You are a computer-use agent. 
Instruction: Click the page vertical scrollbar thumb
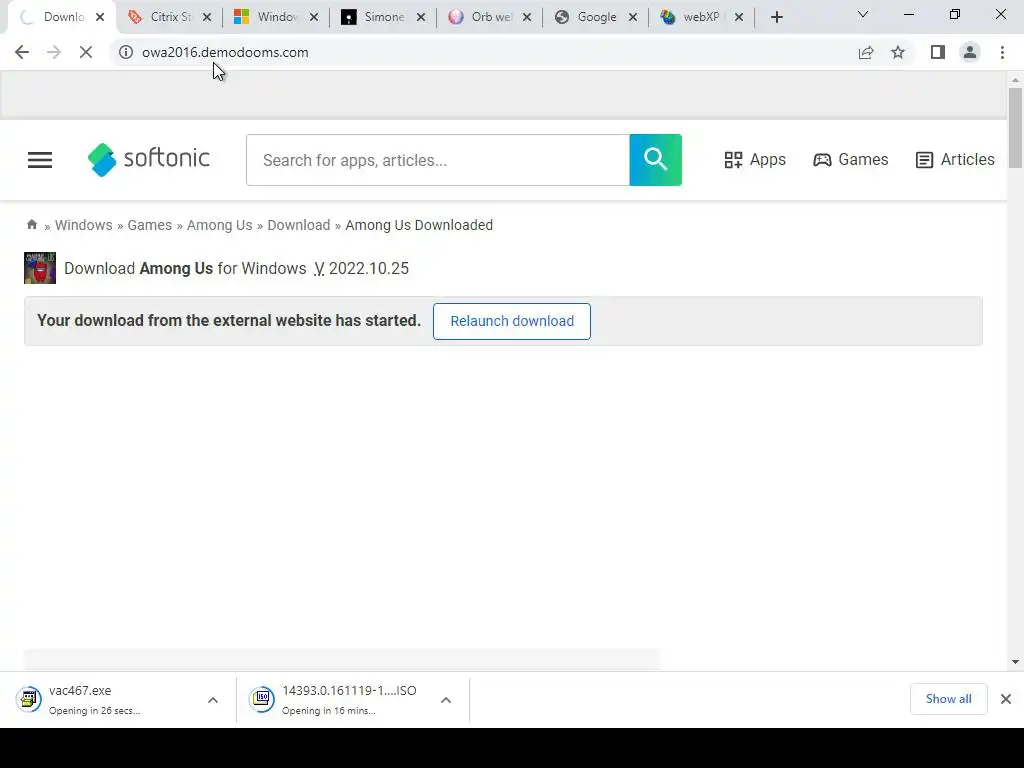point(1015,127)
